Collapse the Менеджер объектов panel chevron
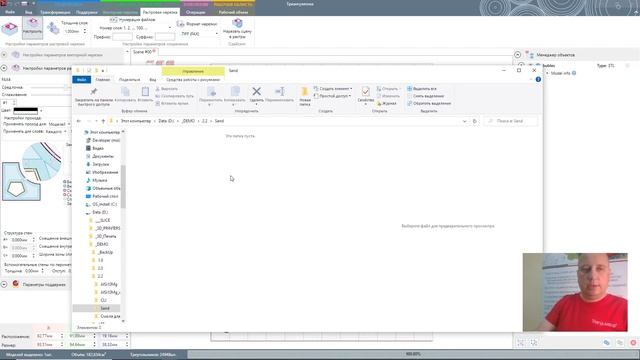The width and height of the screenshot is (640, 360). point(518,55)
